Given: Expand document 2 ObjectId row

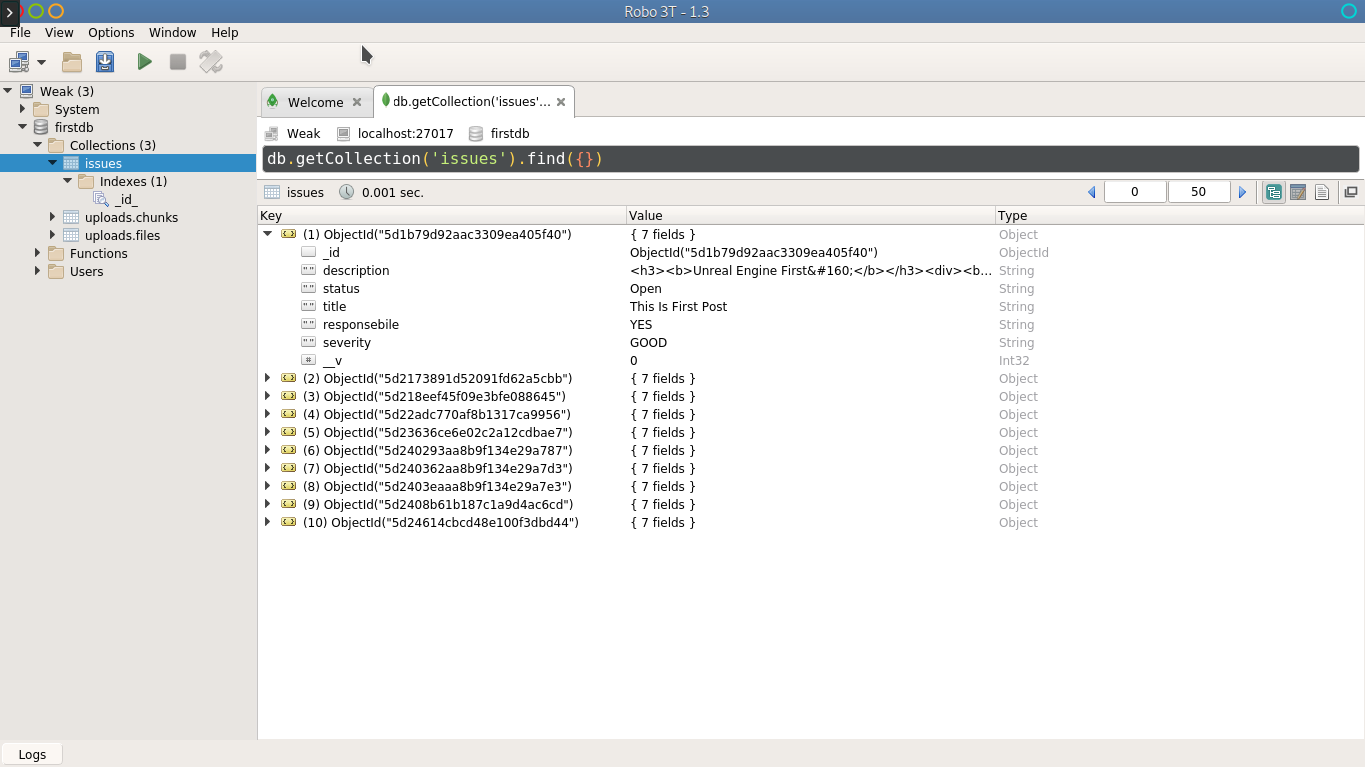Looking at the screenshot, I should [x=267, y=379].
